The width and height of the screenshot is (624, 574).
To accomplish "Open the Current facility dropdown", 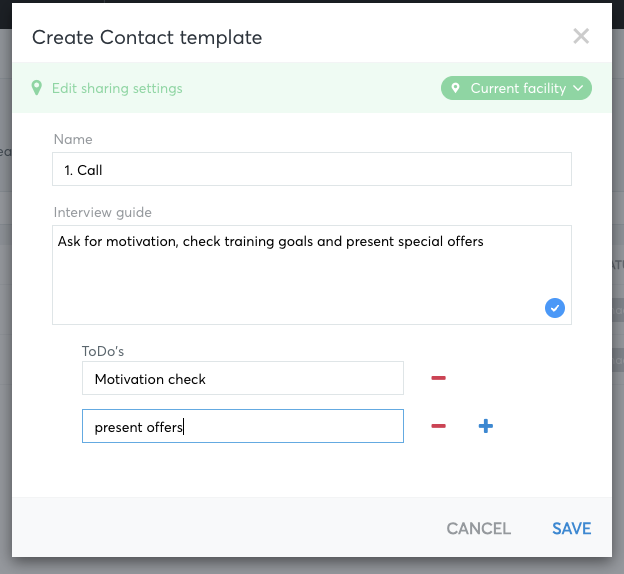I will click(516, 88).
